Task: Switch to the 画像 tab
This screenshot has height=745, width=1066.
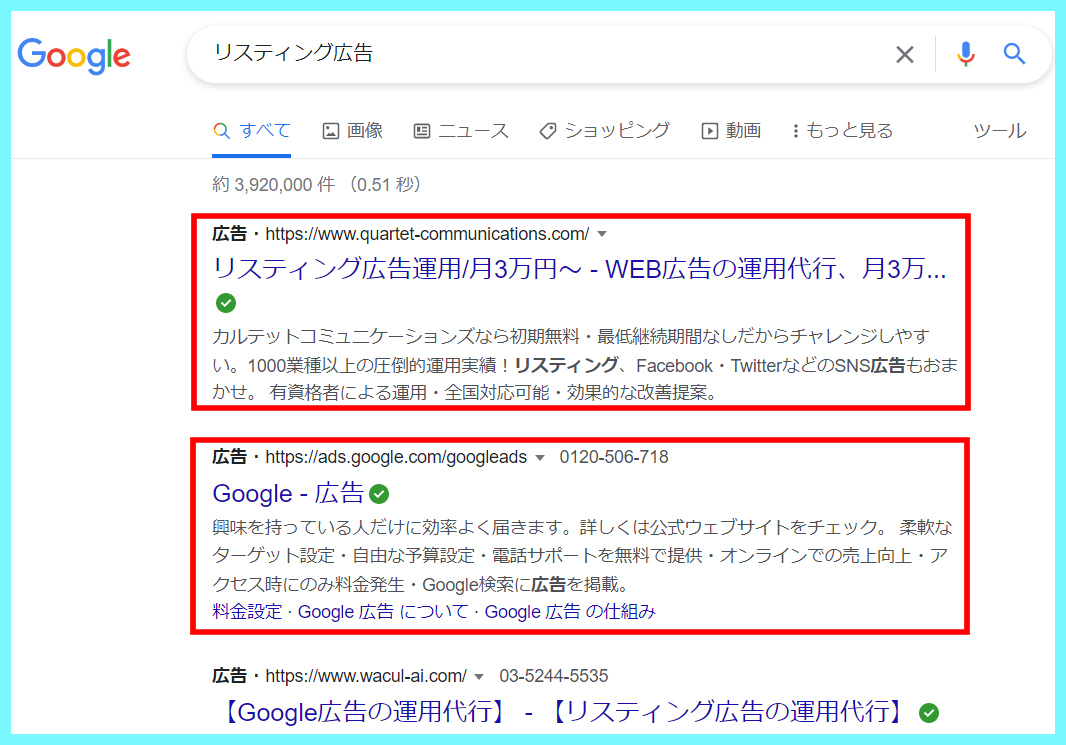Action: click(352, 131)
